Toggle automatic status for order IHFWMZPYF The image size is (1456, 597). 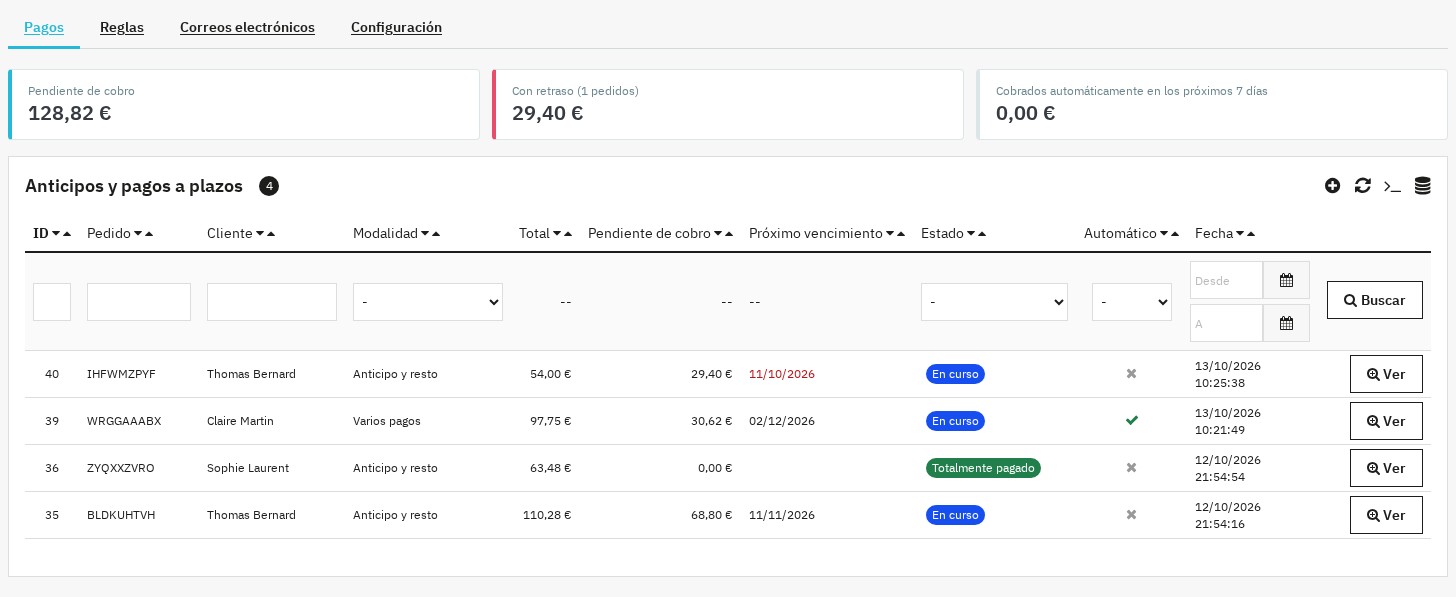pyautogui.click(x=1131, y=374)
